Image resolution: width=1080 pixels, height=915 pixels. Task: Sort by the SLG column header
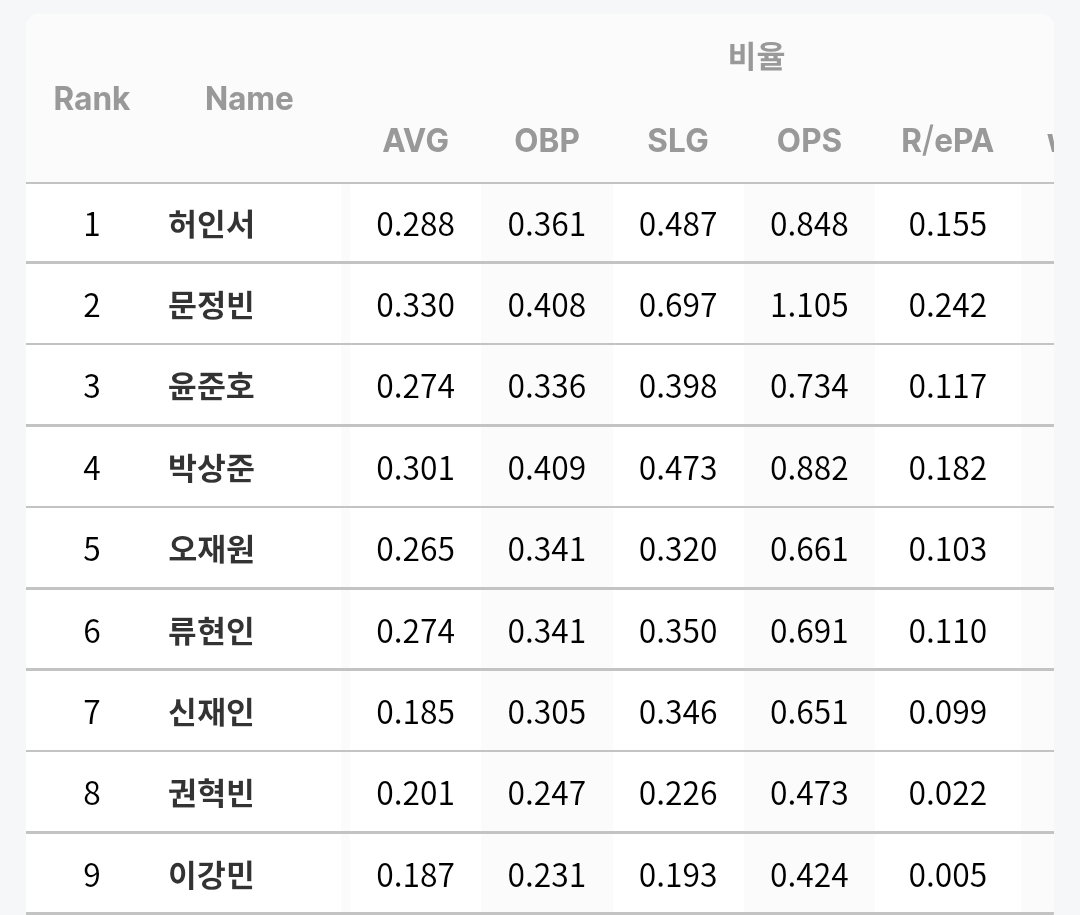[x=678, y=141]
